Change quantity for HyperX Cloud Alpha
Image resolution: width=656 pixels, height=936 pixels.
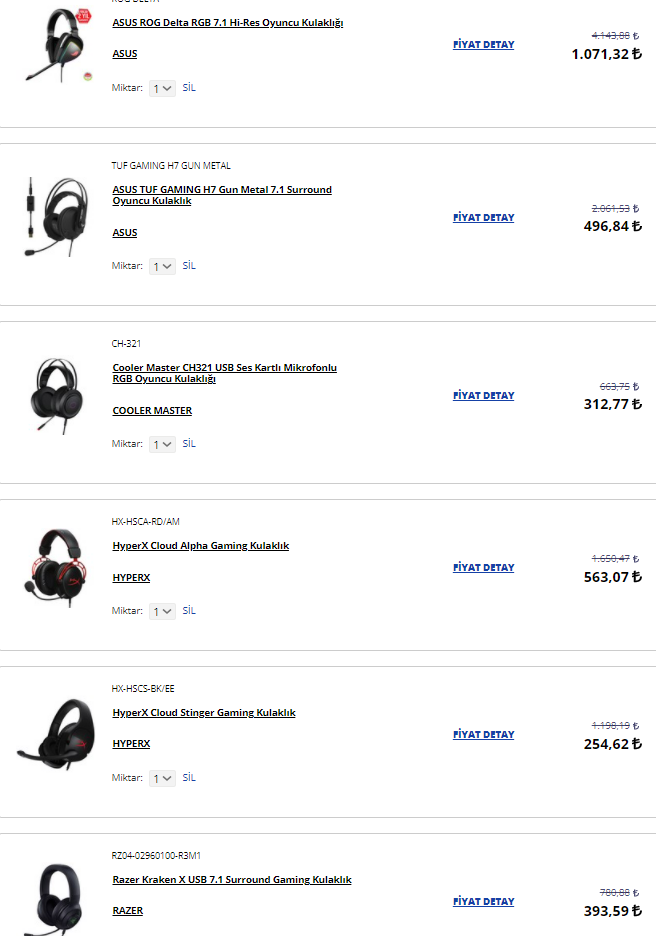(162, 612)
